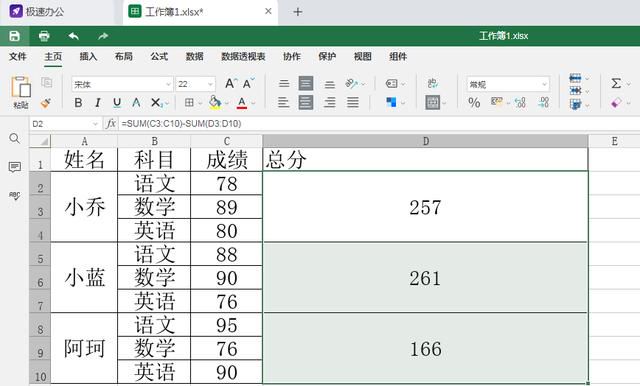Click the clear eraser icon
The width and height of the screenshot is (640, 386).
[616, 102]
